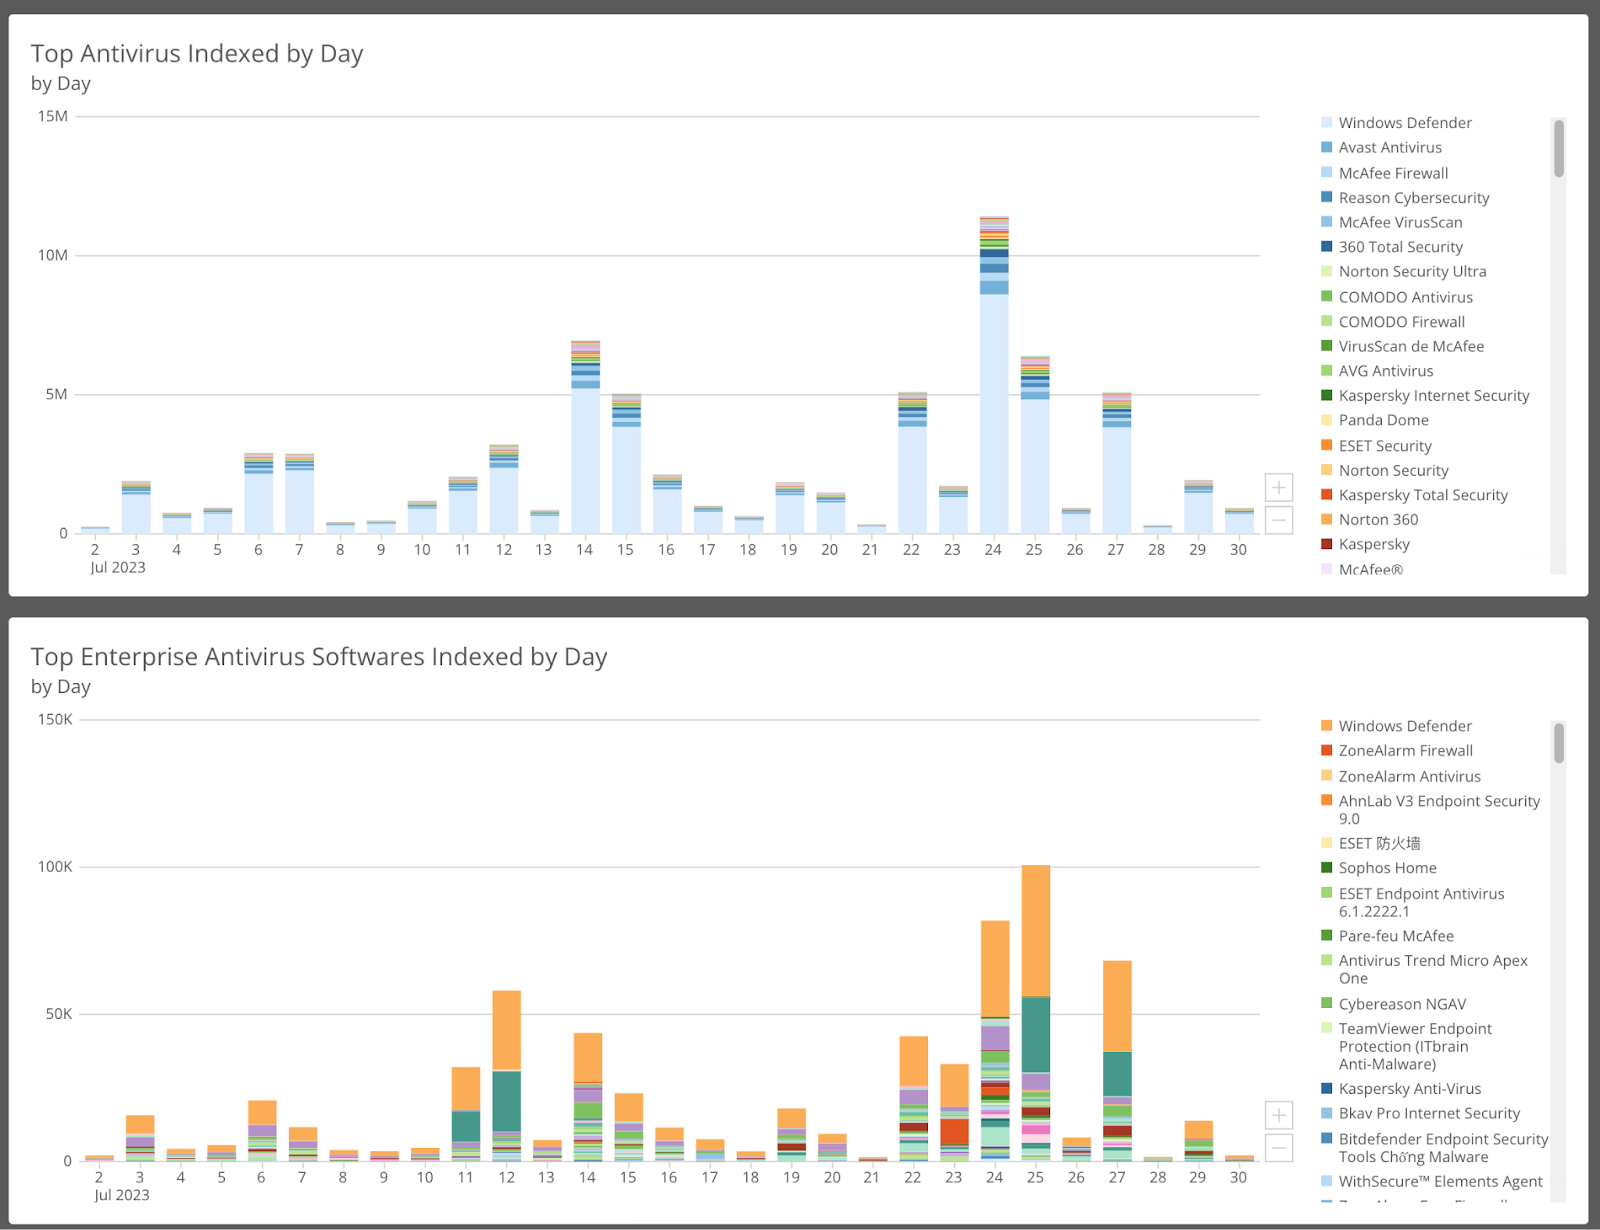Toggle Norton Security Ultra legend entry
The image size is (1600, 1230).
click(x=1403, y=271)
